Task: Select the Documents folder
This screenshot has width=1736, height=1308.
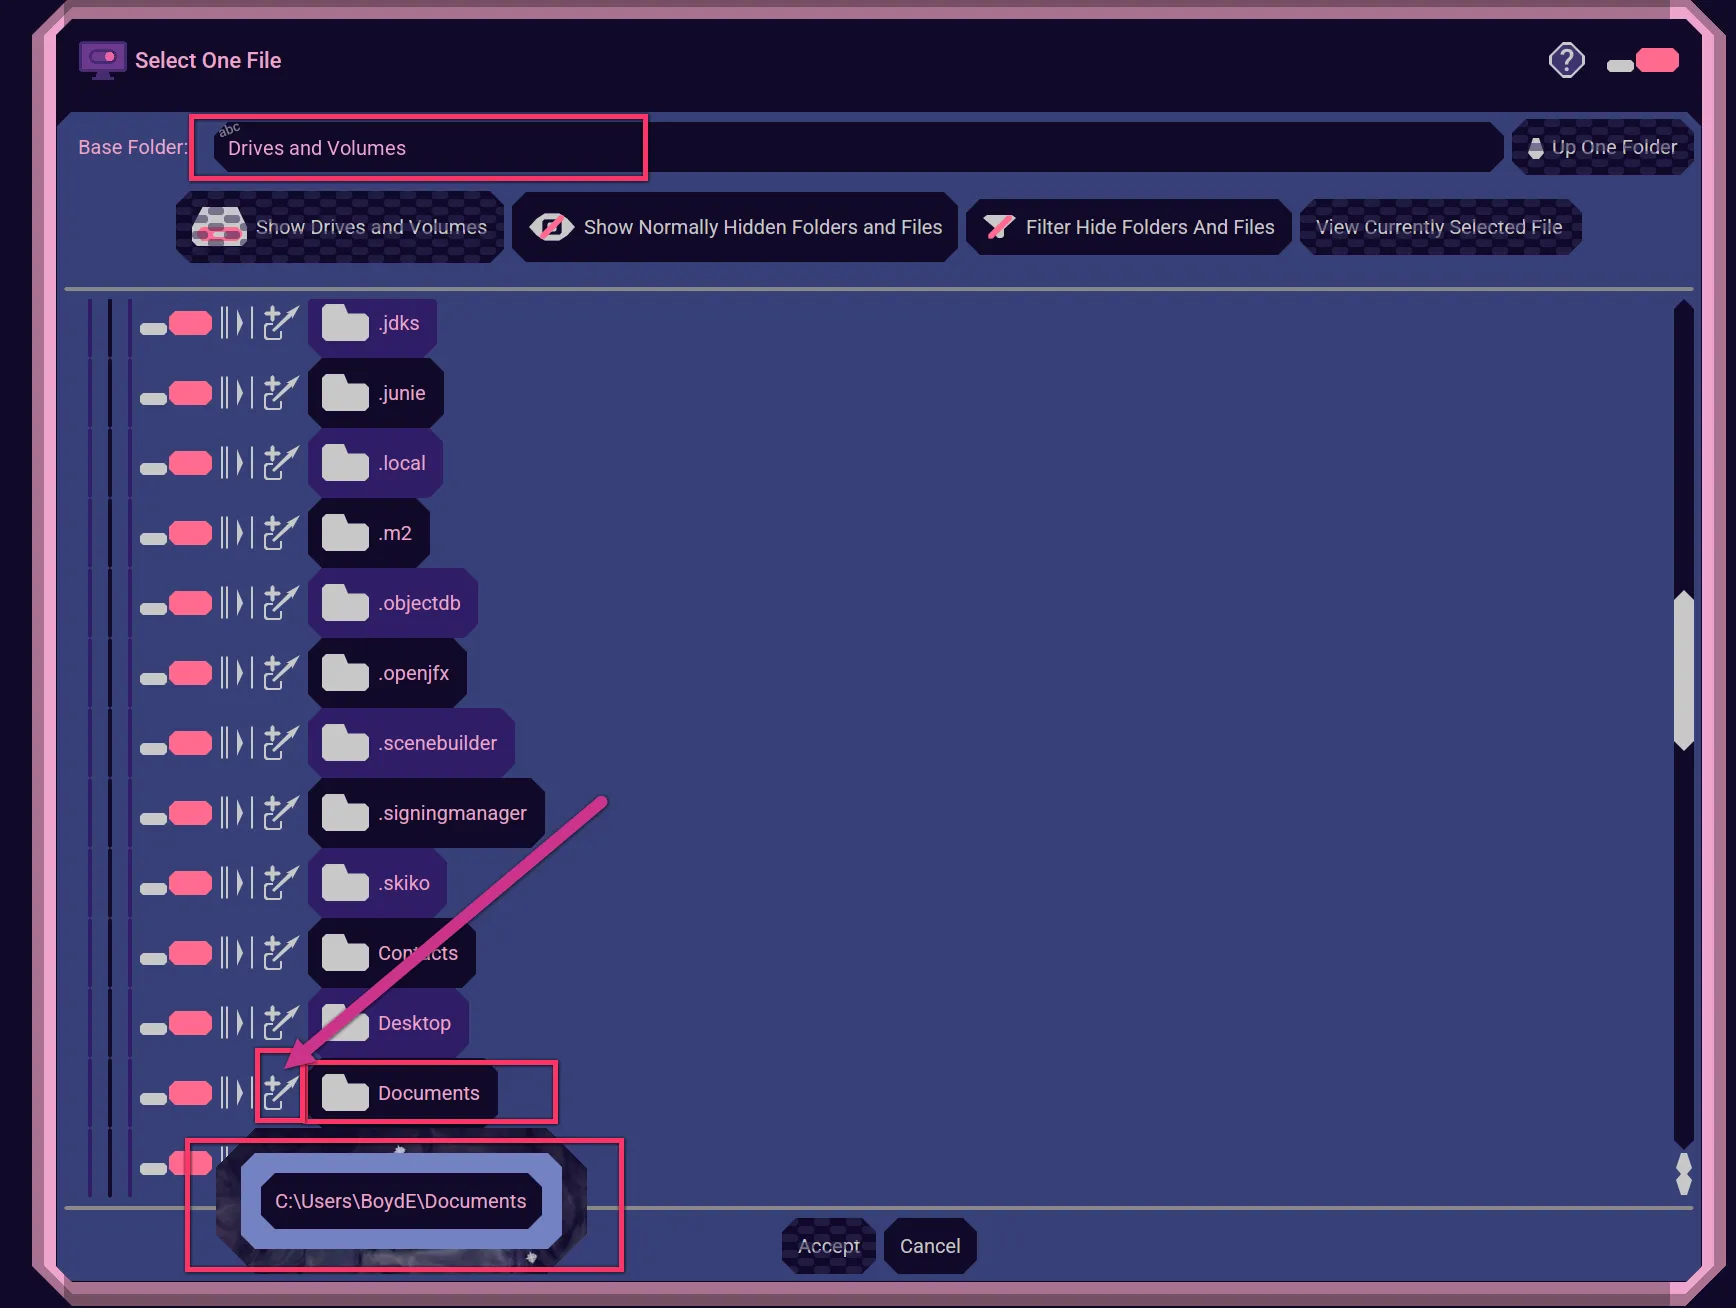Action: click(403, 1093)
